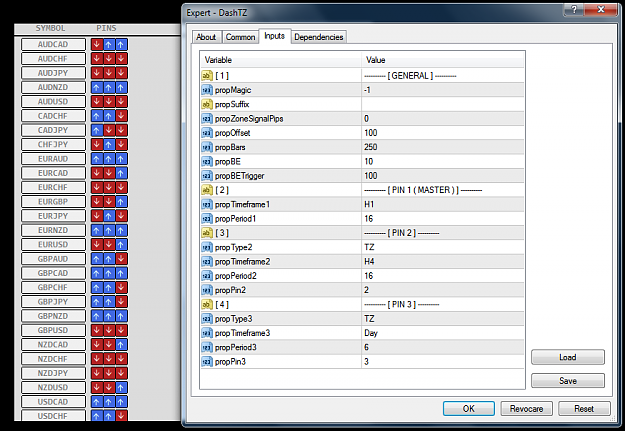
Task: Select the propOffset row
Action: [362, 133]
